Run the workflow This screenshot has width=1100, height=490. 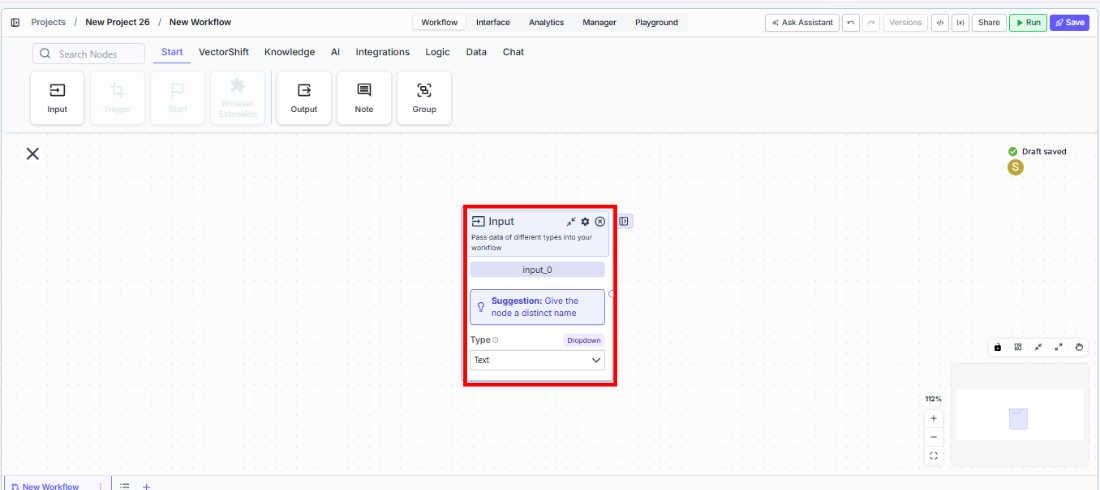(x=1028, y=22)
